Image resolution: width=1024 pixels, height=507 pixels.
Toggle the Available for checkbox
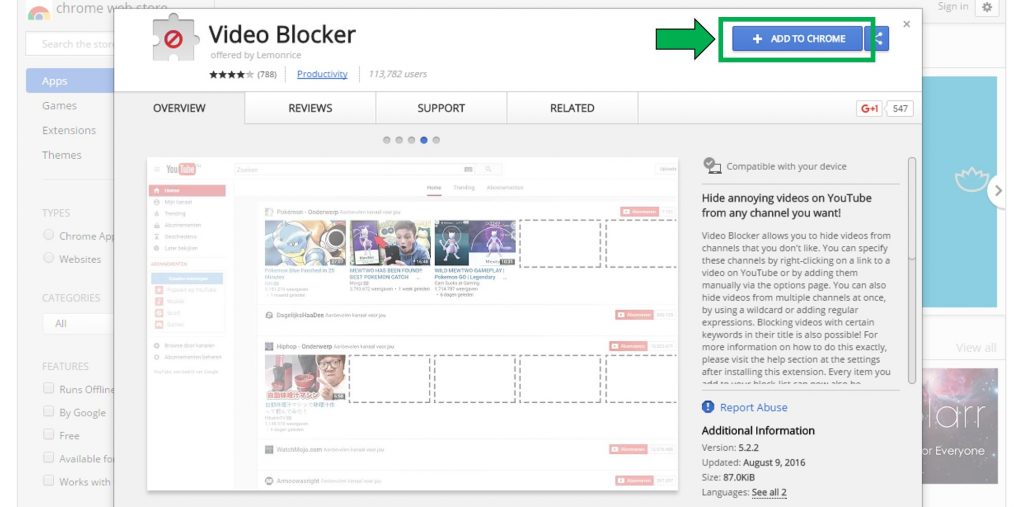tap(48, 458)
